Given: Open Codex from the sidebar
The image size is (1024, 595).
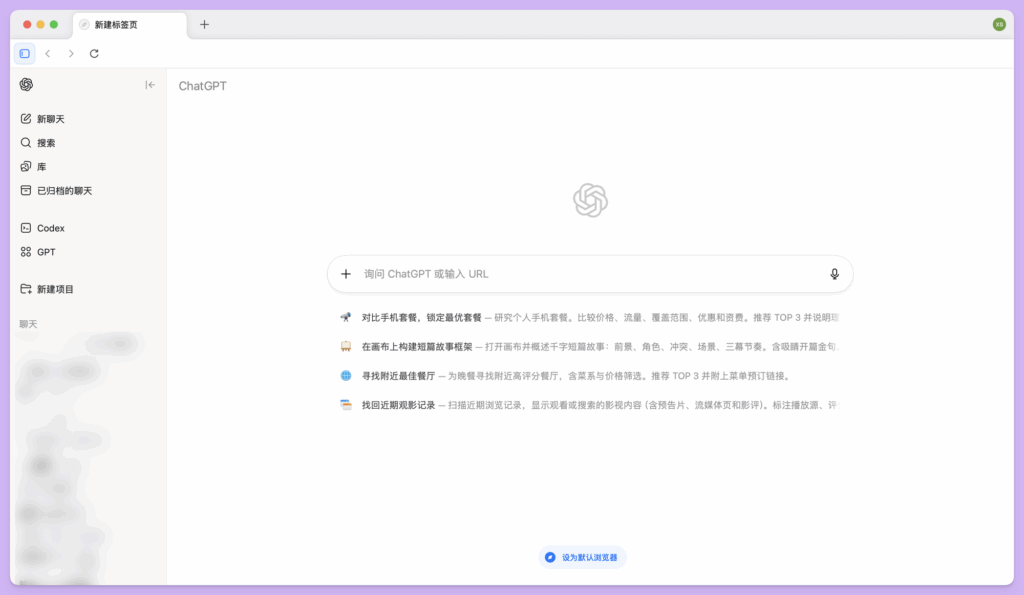Looking at the screenshot, I should tap(48, 227).
